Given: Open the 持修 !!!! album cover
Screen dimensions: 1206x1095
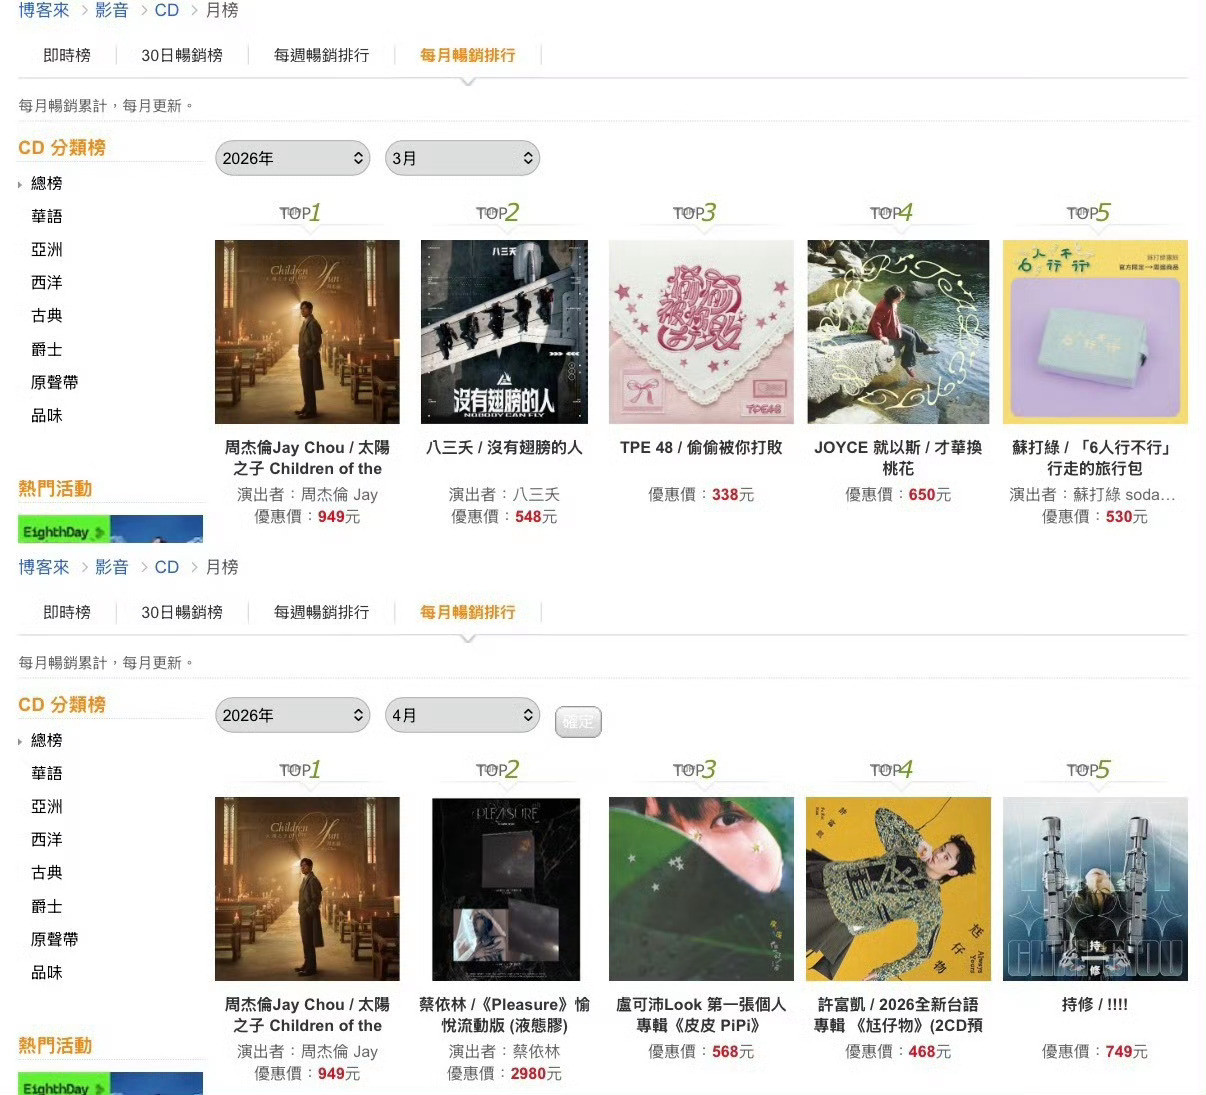Looking at the screenshot, I should (1095, 889).
